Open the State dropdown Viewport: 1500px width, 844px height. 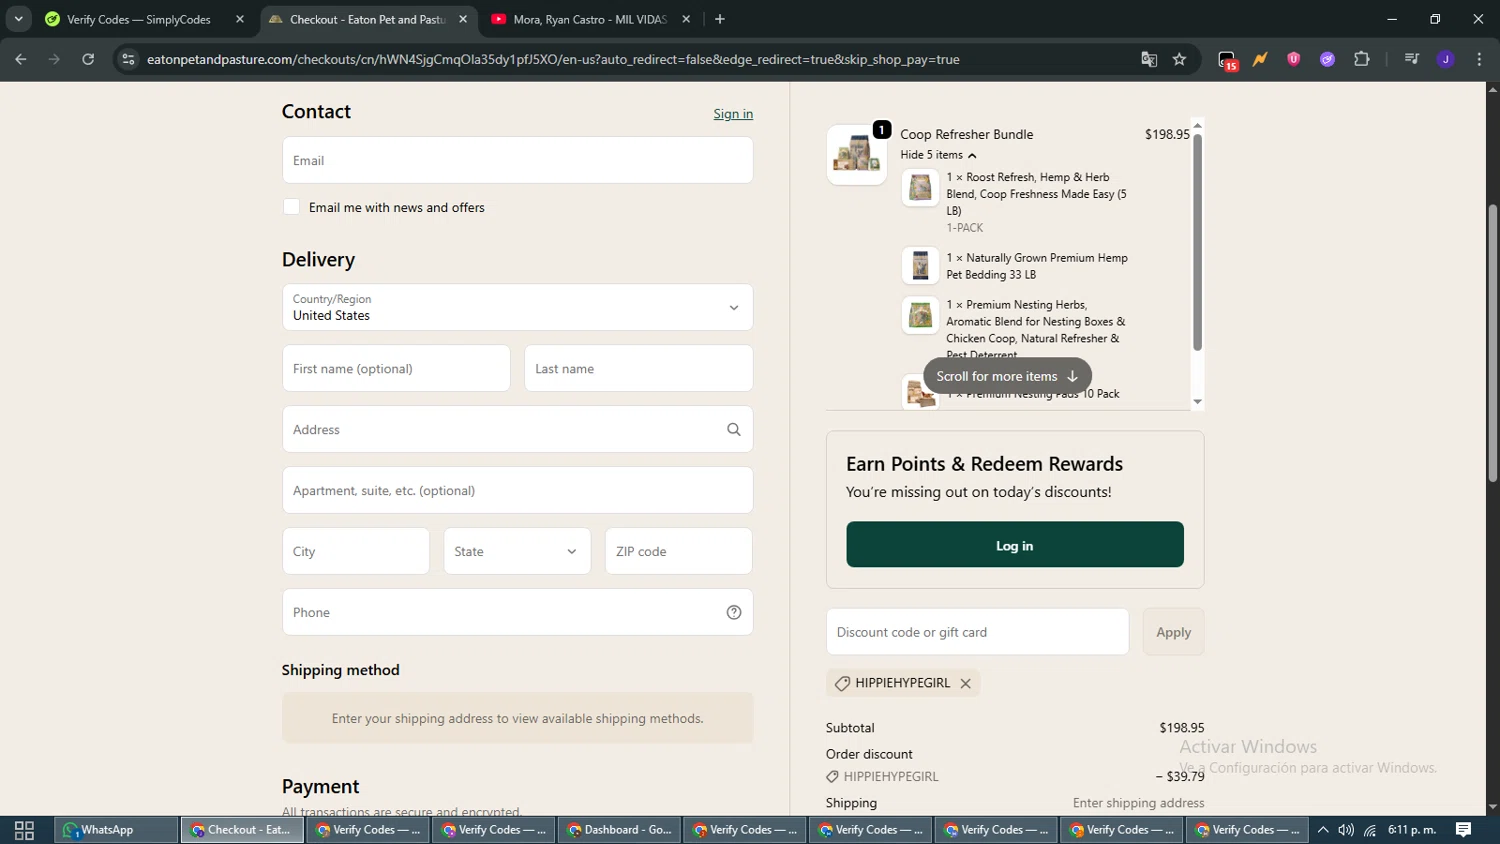pos(517,551)
